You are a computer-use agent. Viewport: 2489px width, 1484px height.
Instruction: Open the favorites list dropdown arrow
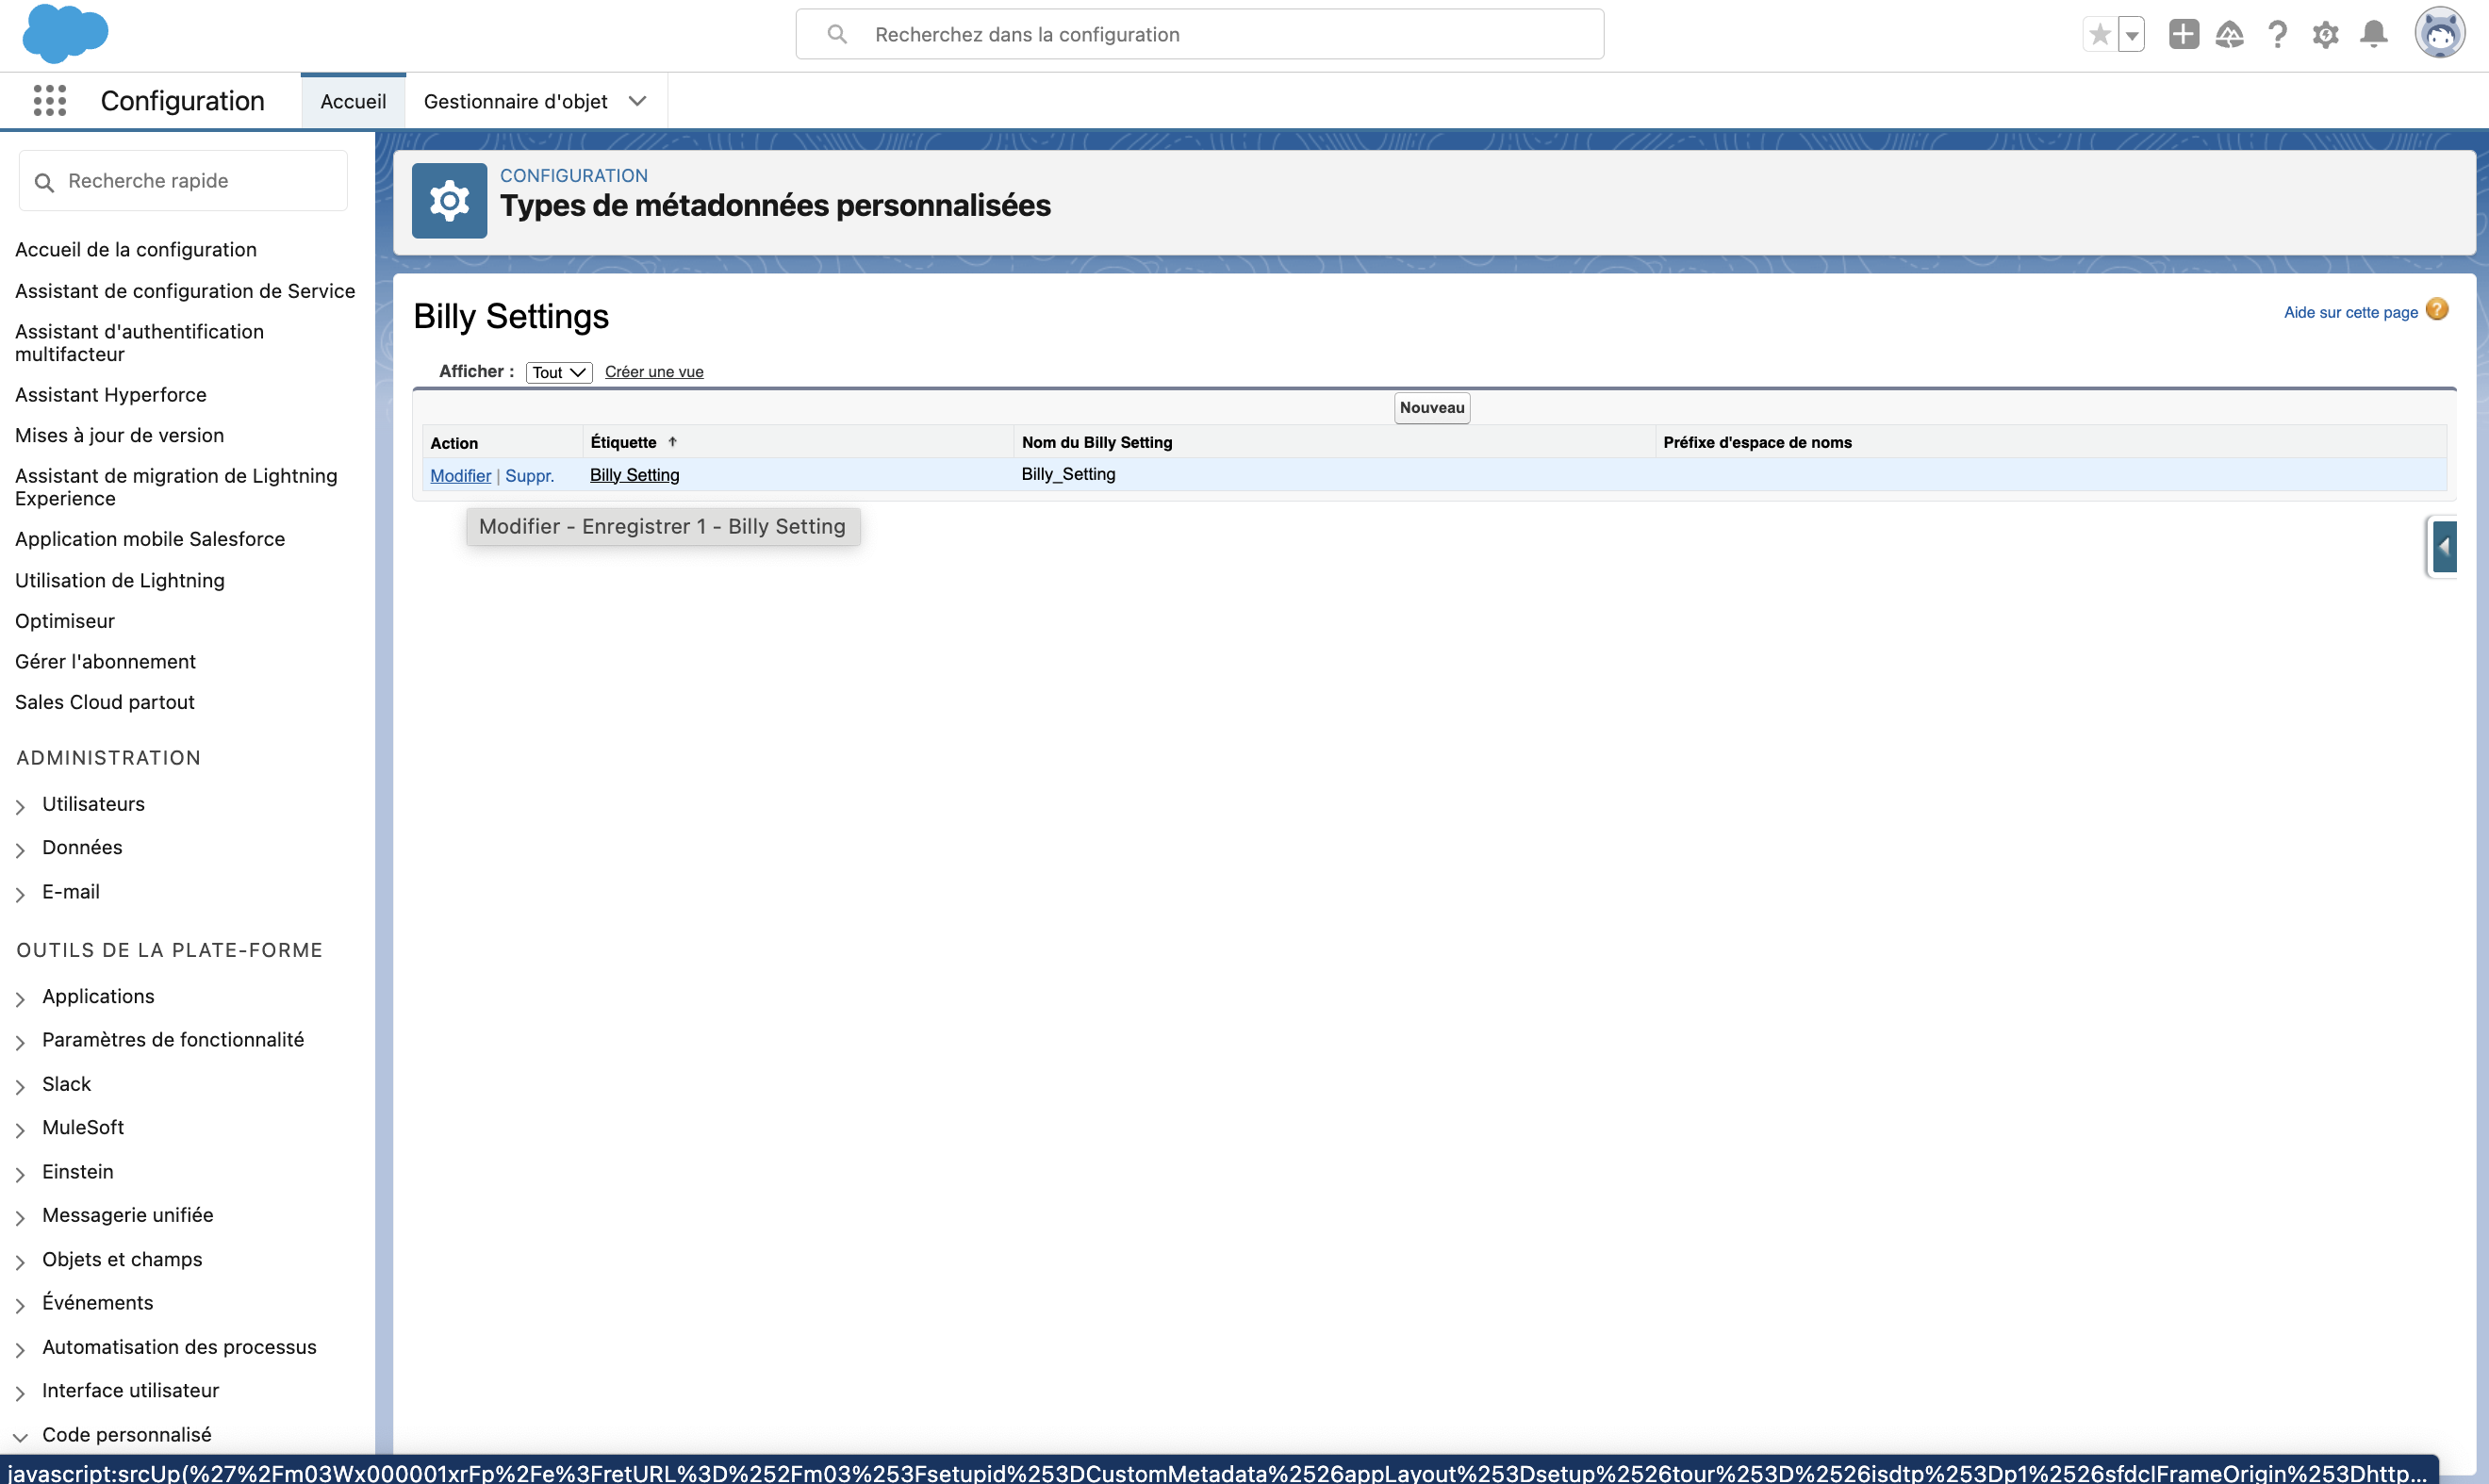coord(2132,35)
